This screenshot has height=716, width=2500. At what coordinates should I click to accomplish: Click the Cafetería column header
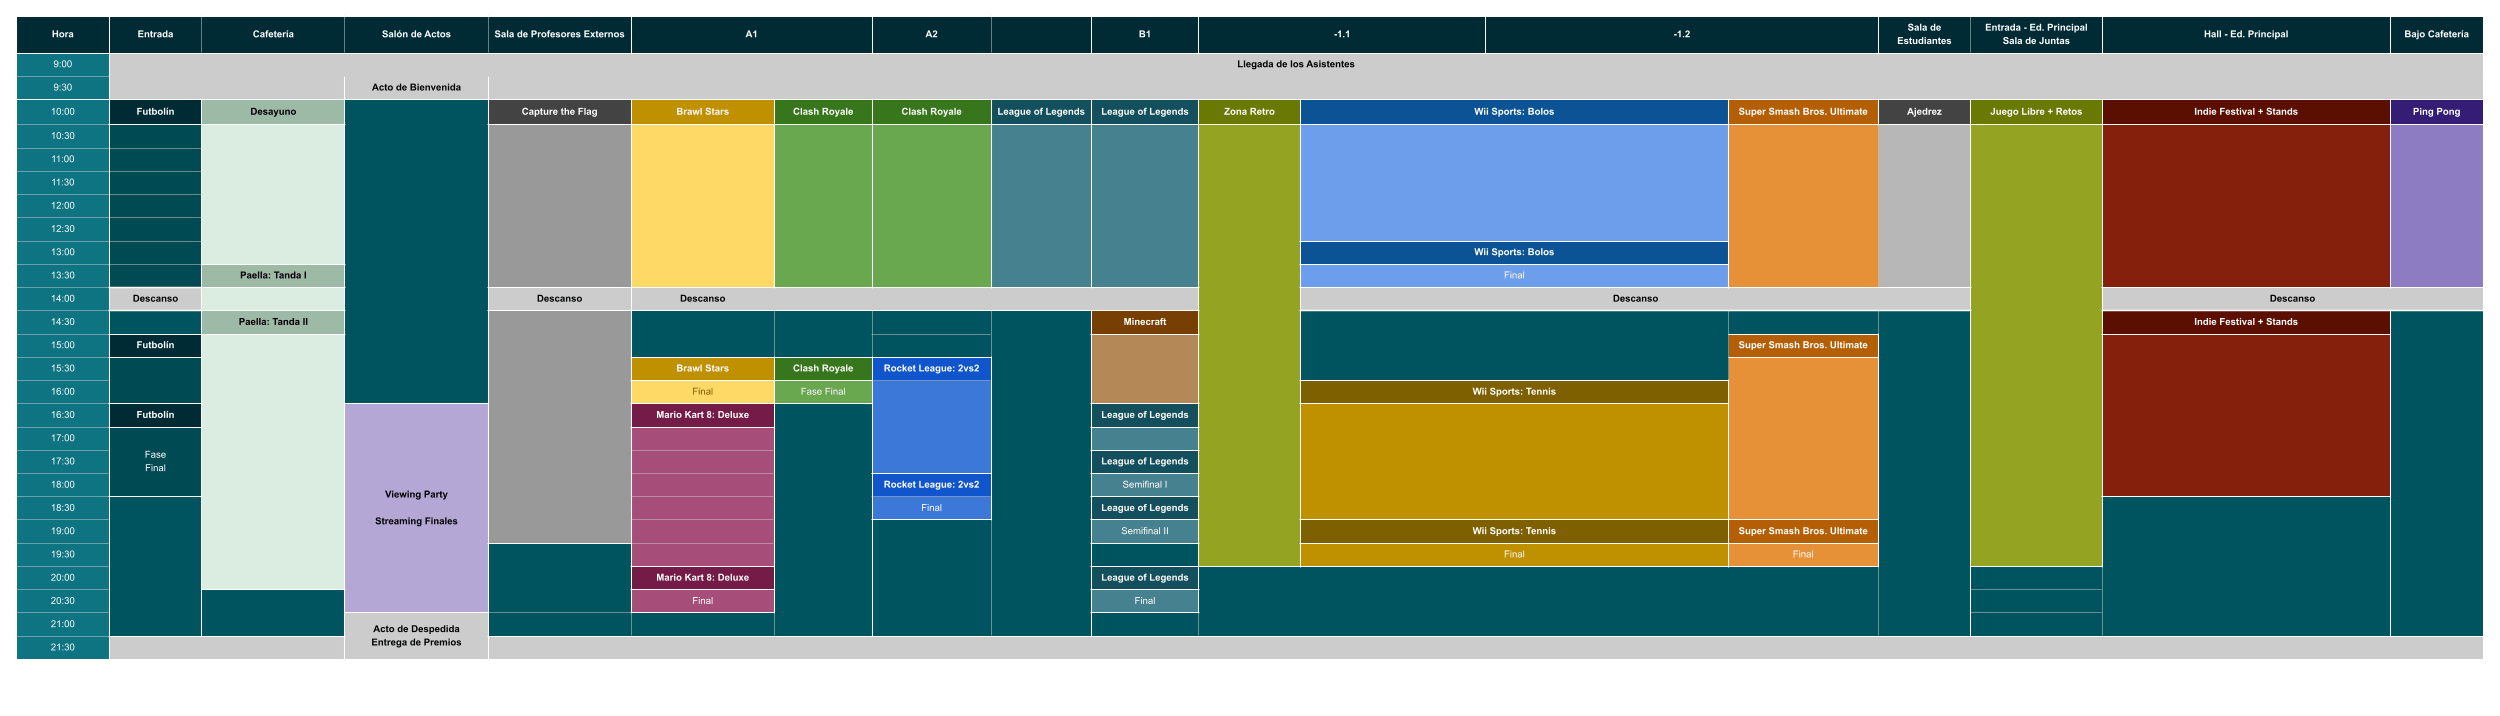(x=273, y=34)
